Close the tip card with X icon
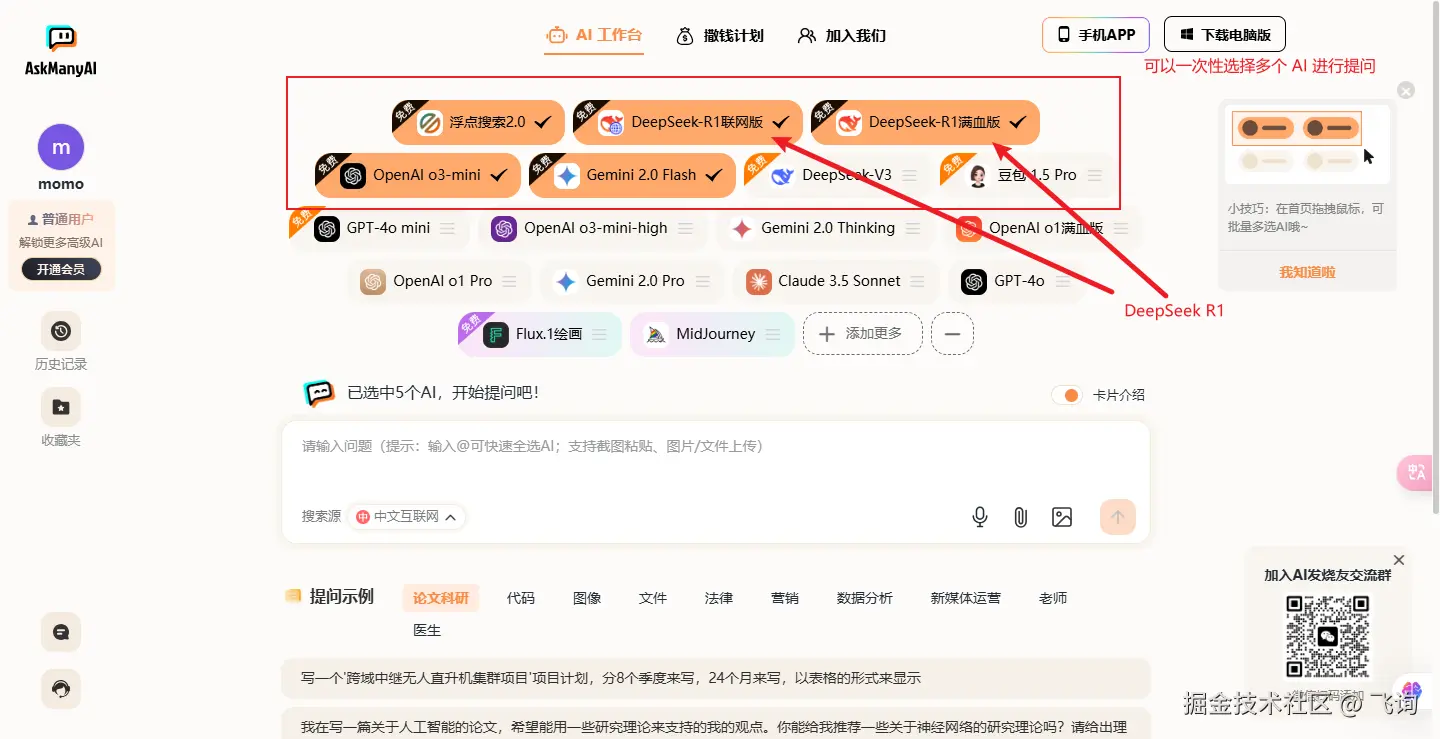Viewport: 1440px width, 739px height. [x=1406, y=90]
